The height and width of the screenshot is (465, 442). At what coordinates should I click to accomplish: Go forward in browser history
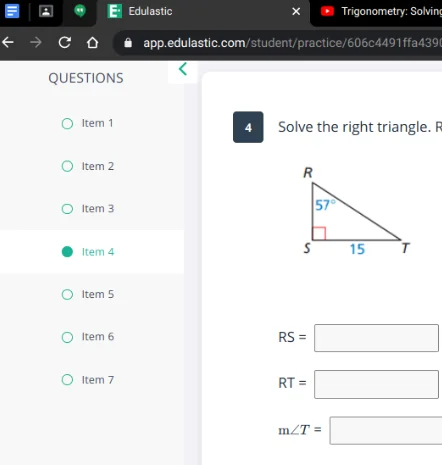coord(36,42)
